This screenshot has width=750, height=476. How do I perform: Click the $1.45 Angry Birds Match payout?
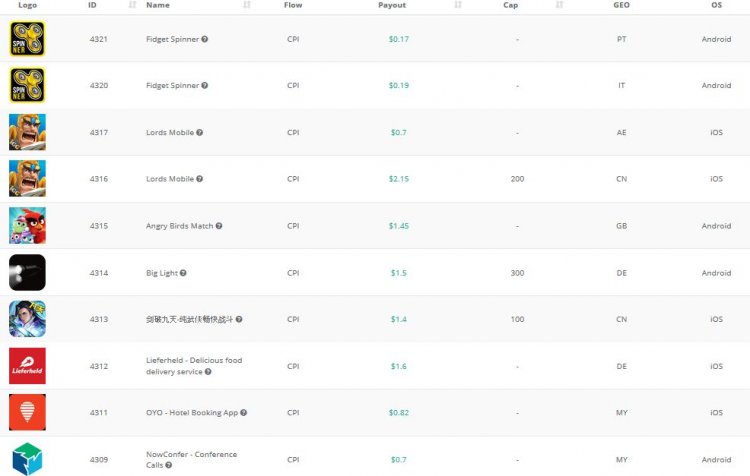[x=398, y=226]
